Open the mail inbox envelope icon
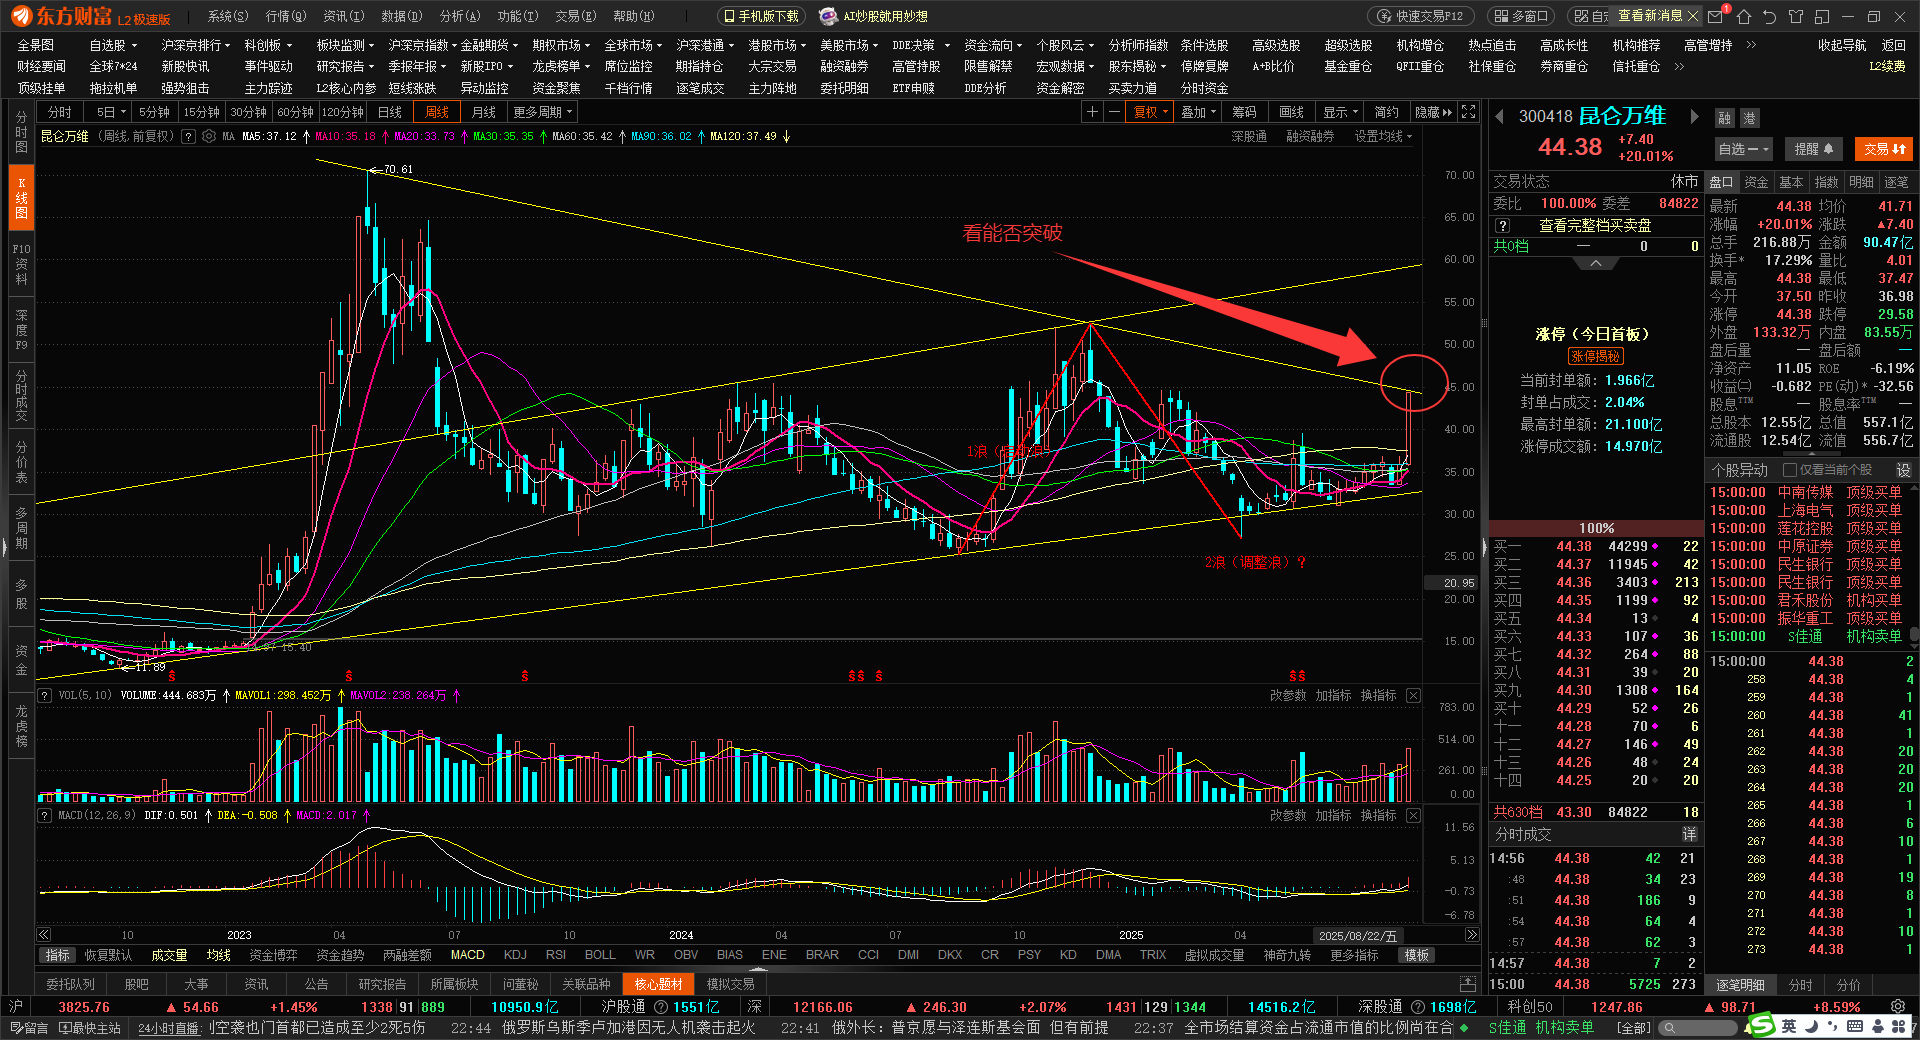The width and height of the screenshot is (1920, 1040). (1716, 17)
